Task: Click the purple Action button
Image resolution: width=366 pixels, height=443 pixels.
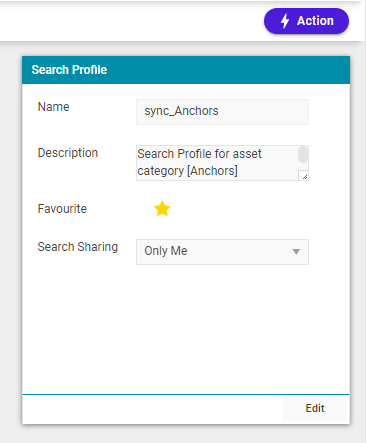Action: (x=306, y=21)
